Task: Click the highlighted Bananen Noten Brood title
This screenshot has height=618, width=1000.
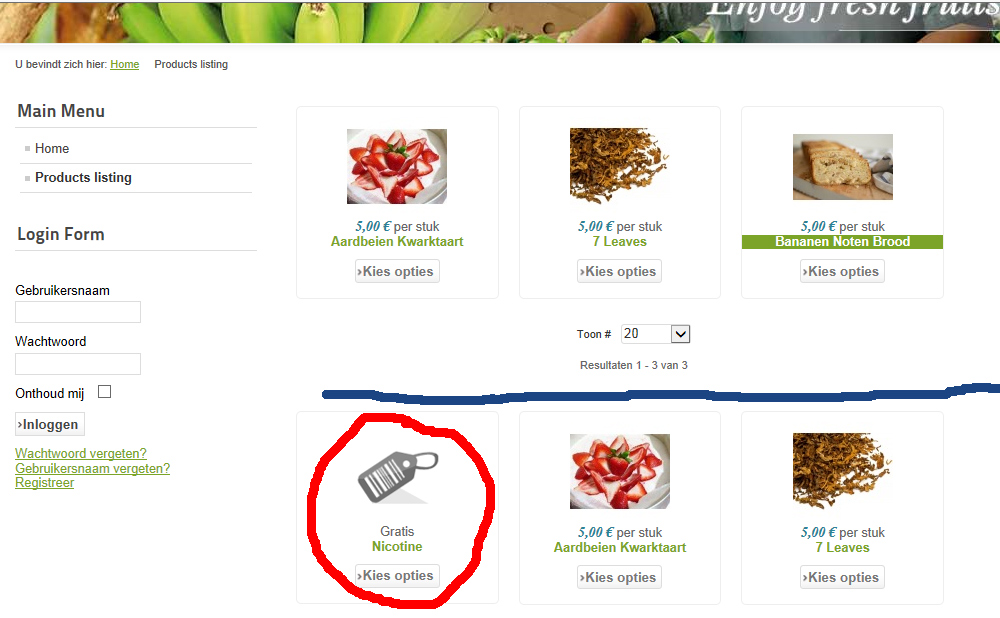Action: pyautogui.click(x=842, y=242)
